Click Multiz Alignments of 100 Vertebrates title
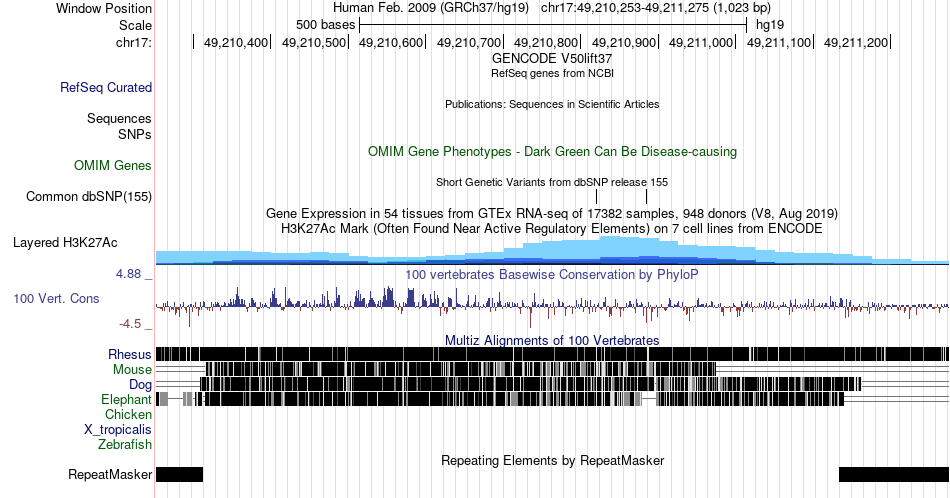The image size is (950, 498). tap(552, 340)
